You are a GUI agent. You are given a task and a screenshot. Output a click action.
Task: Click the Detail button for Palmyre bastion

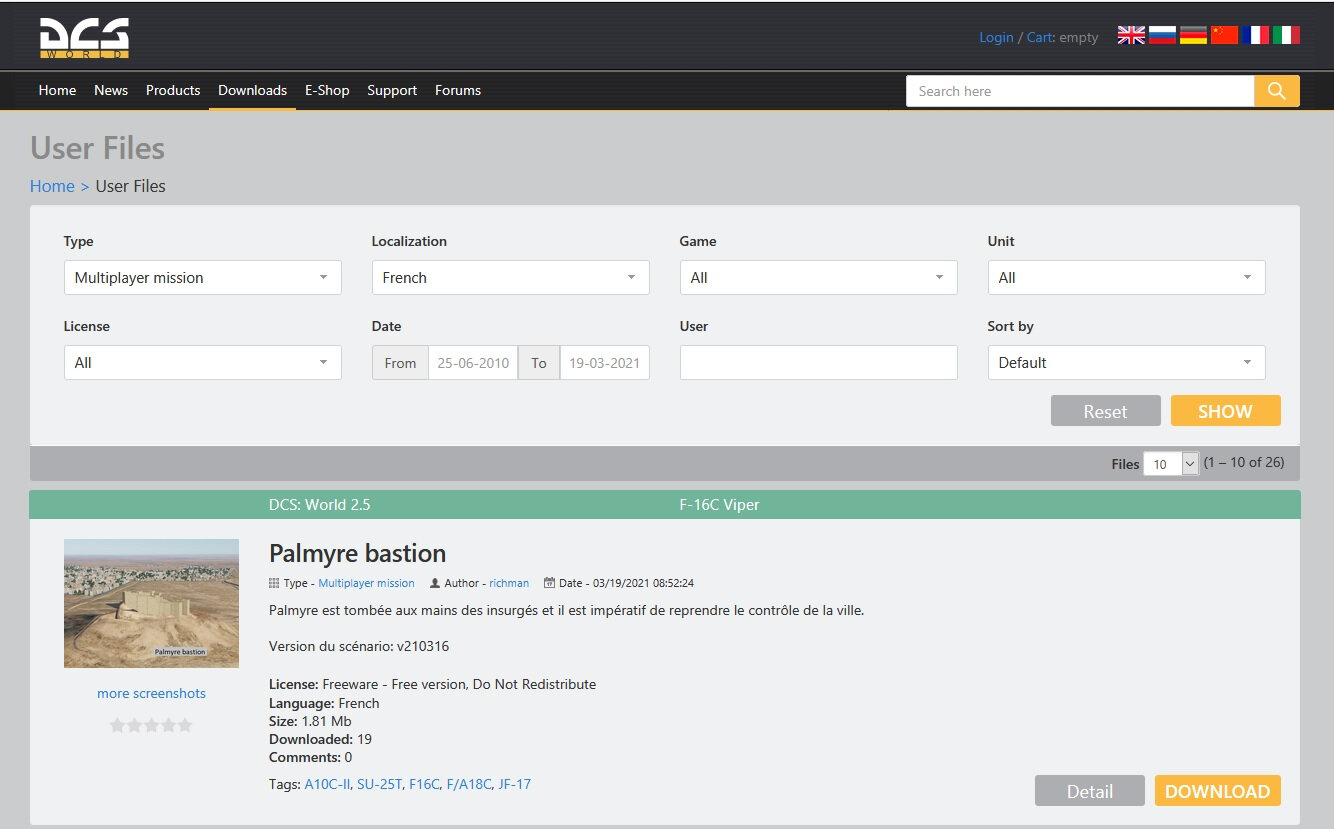pos(1089,791)
